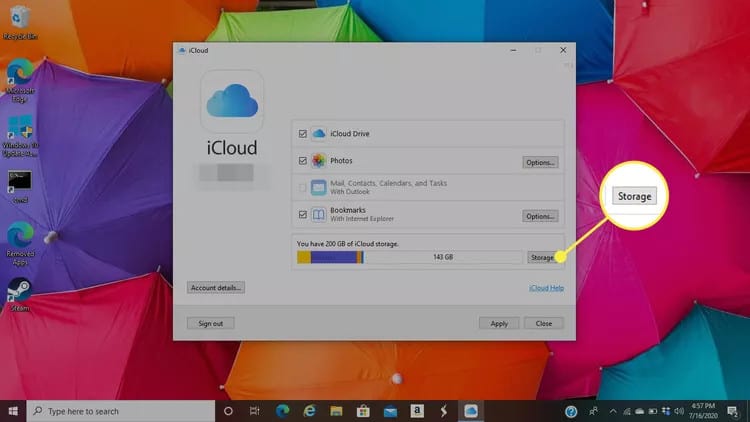Open File Explorer from taskbar
The height and width of the screenshot is (422, 750).
pos(336,411)
